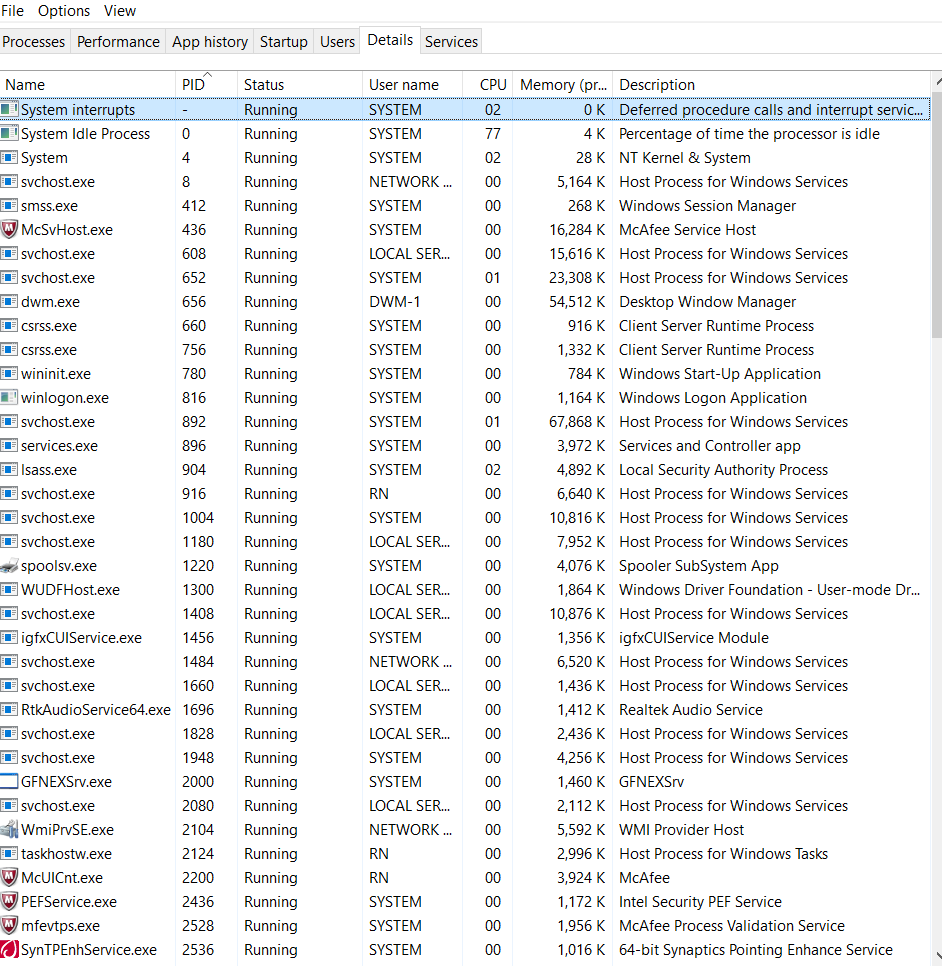The image size is (942, 966).
Task: Switch to the Processes tab
Action: tap(34, 41)
